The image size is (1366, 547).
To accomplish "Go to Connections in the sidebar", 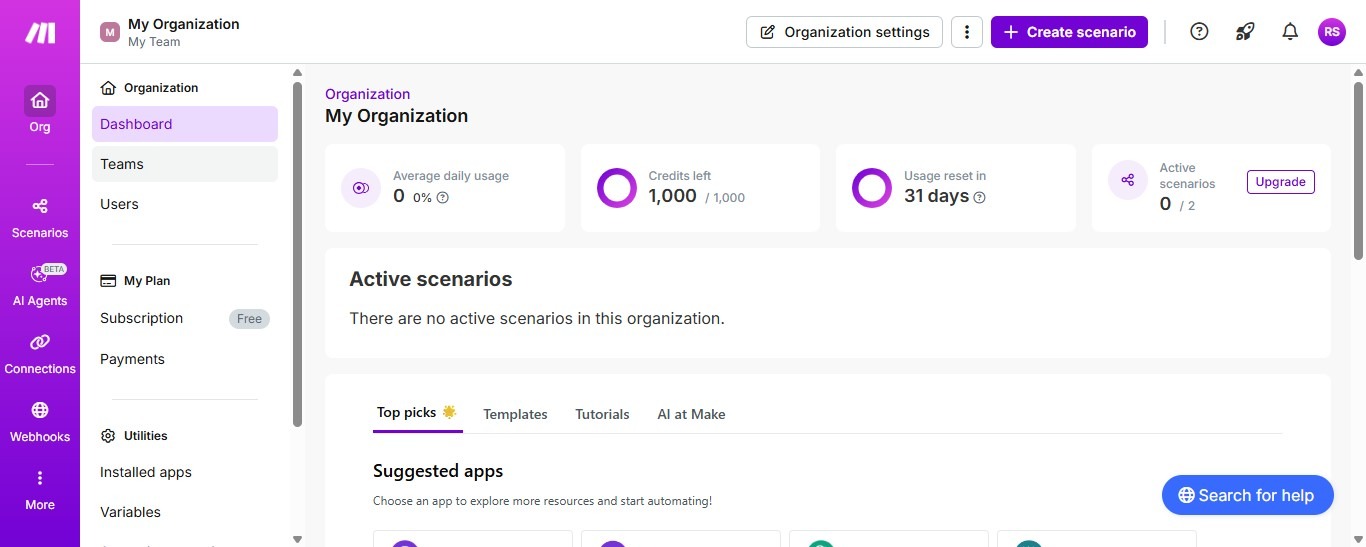I will click(x=40, y=354).
